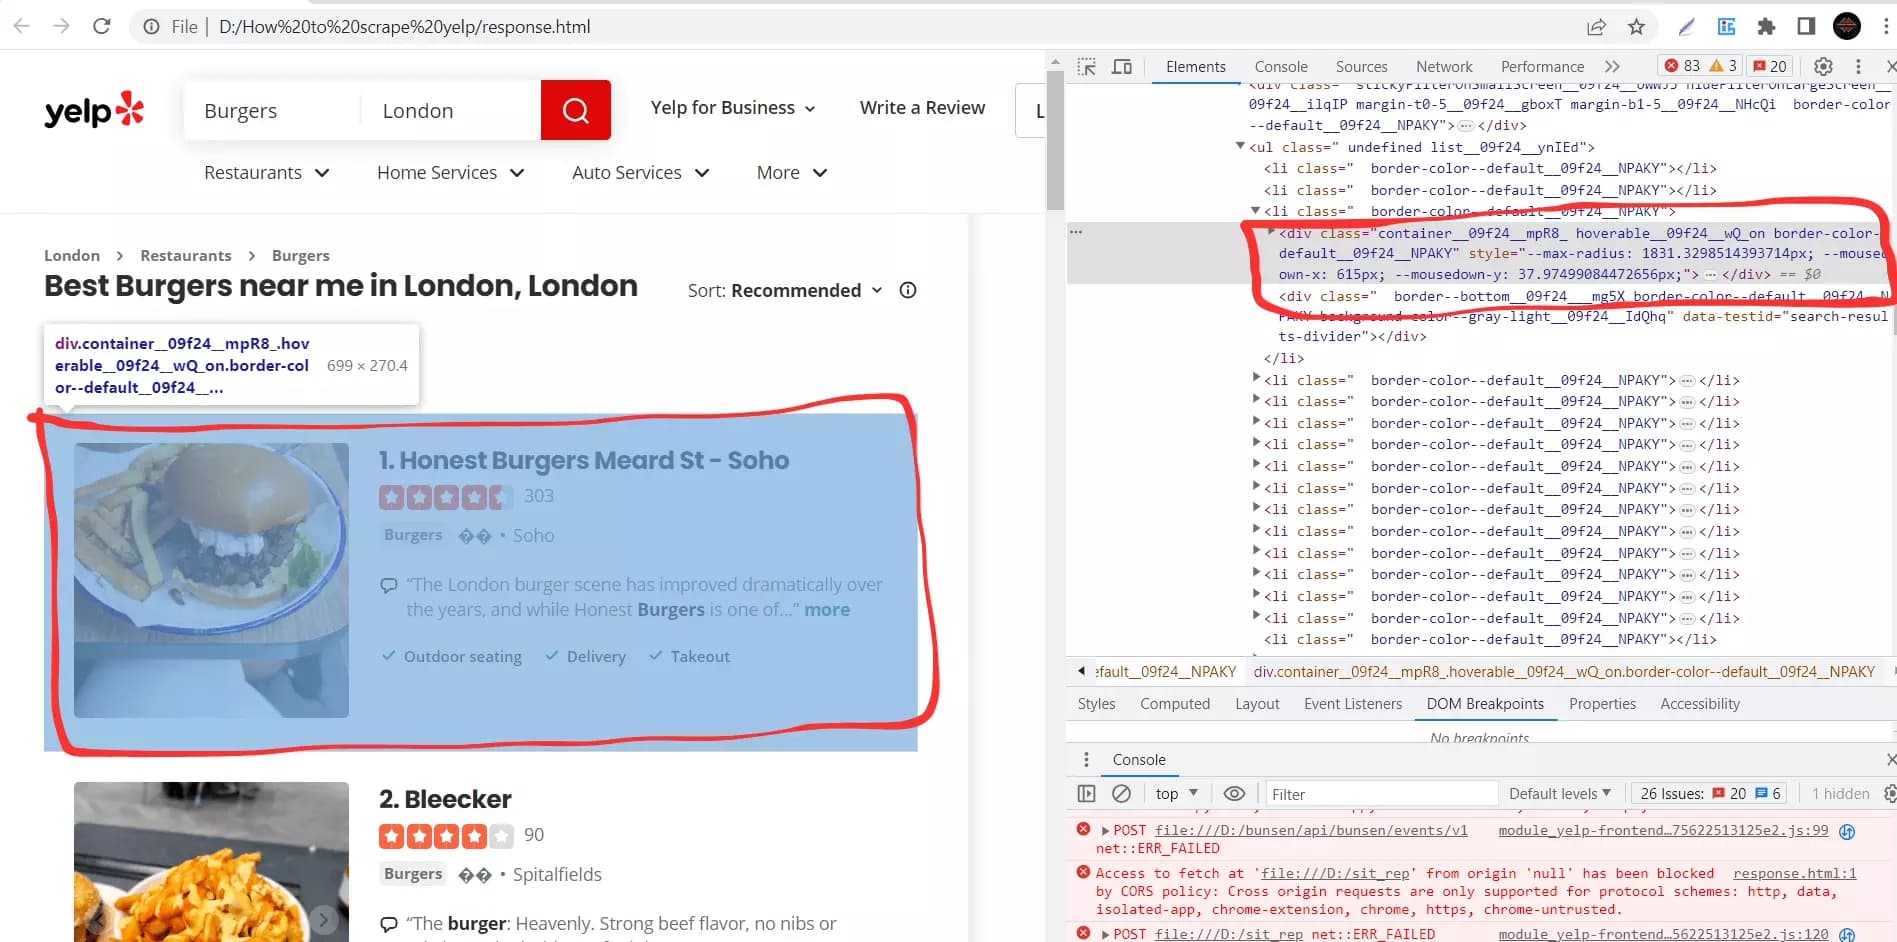Open the Sources tab
The image size is (1897, 942).
coord(1362,67)
